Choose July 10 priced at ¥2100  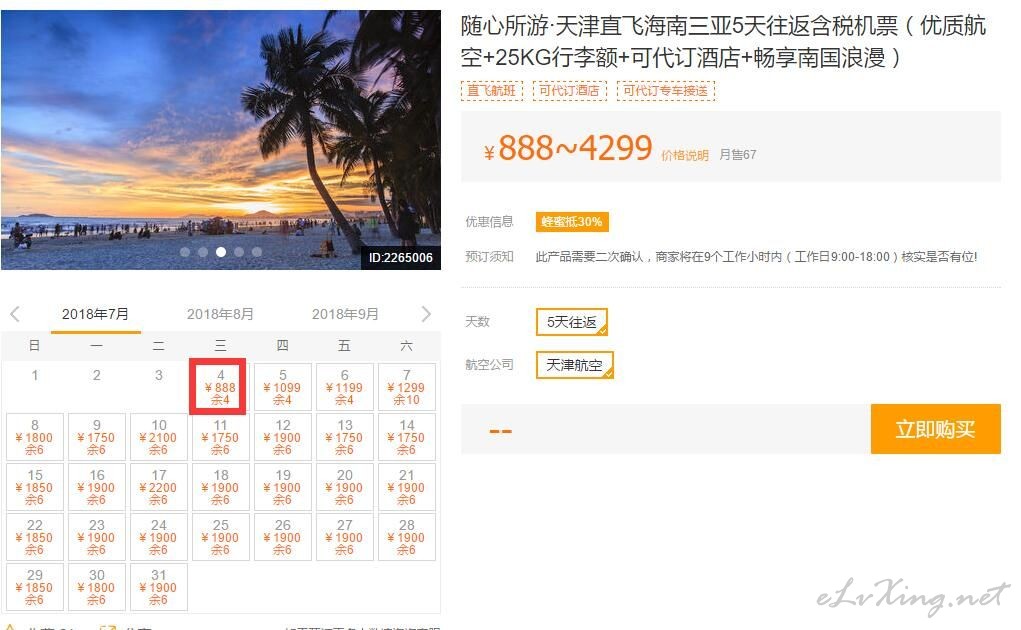click(x=158, y=437)
